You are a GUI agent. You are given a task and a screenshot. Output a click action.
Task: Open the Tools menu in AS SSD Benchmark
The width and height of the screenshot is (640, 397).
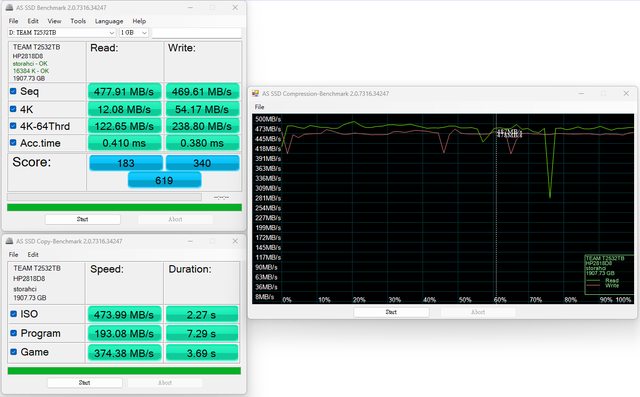(78, 21)
